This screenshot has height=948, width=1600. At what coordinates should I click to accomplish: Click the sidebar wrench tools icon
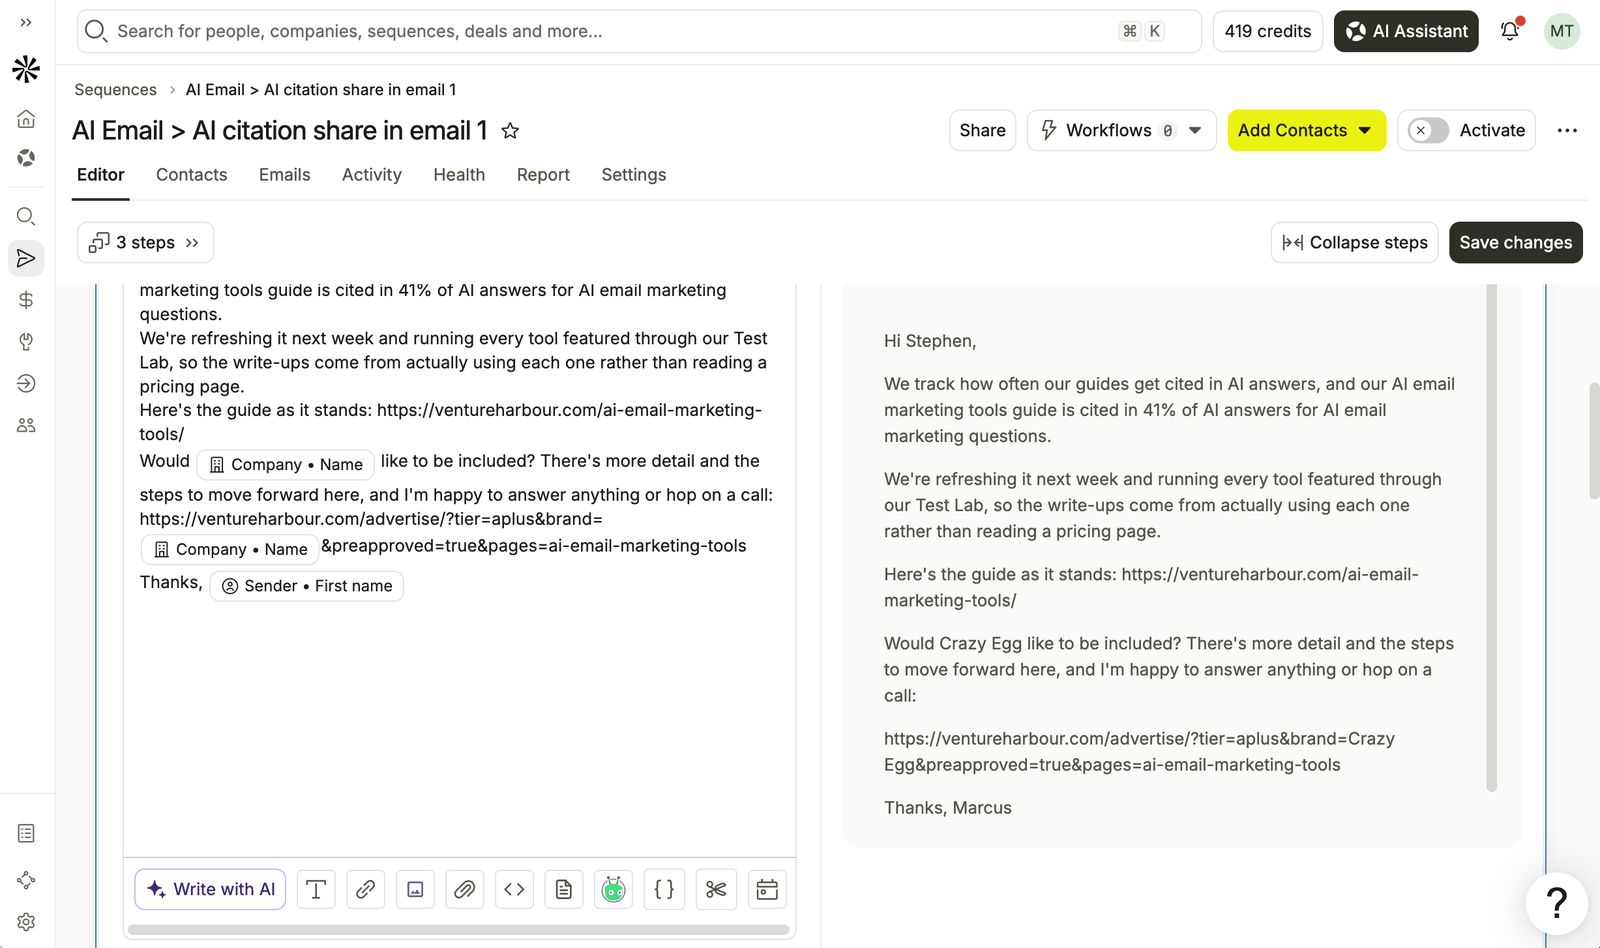(26, 342)
